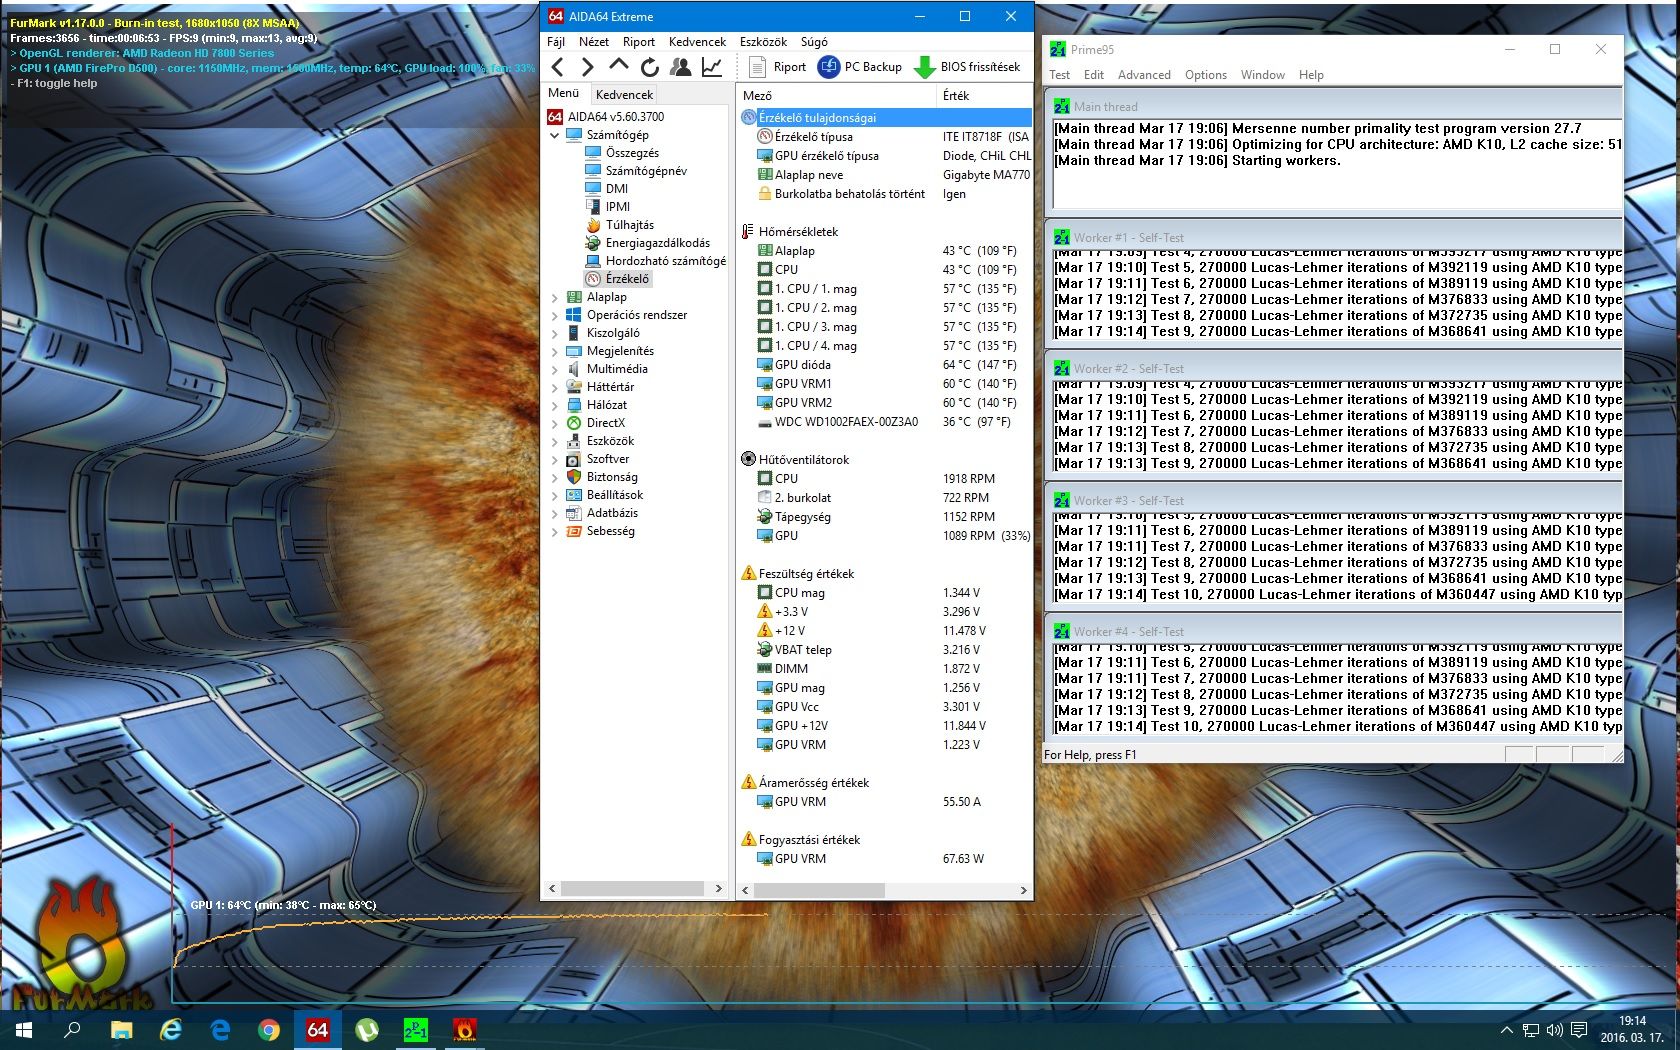Open the AIDA64 users/favorites toolbar icon
This screenshot has height=1050, width=1680.
point(680,67)
